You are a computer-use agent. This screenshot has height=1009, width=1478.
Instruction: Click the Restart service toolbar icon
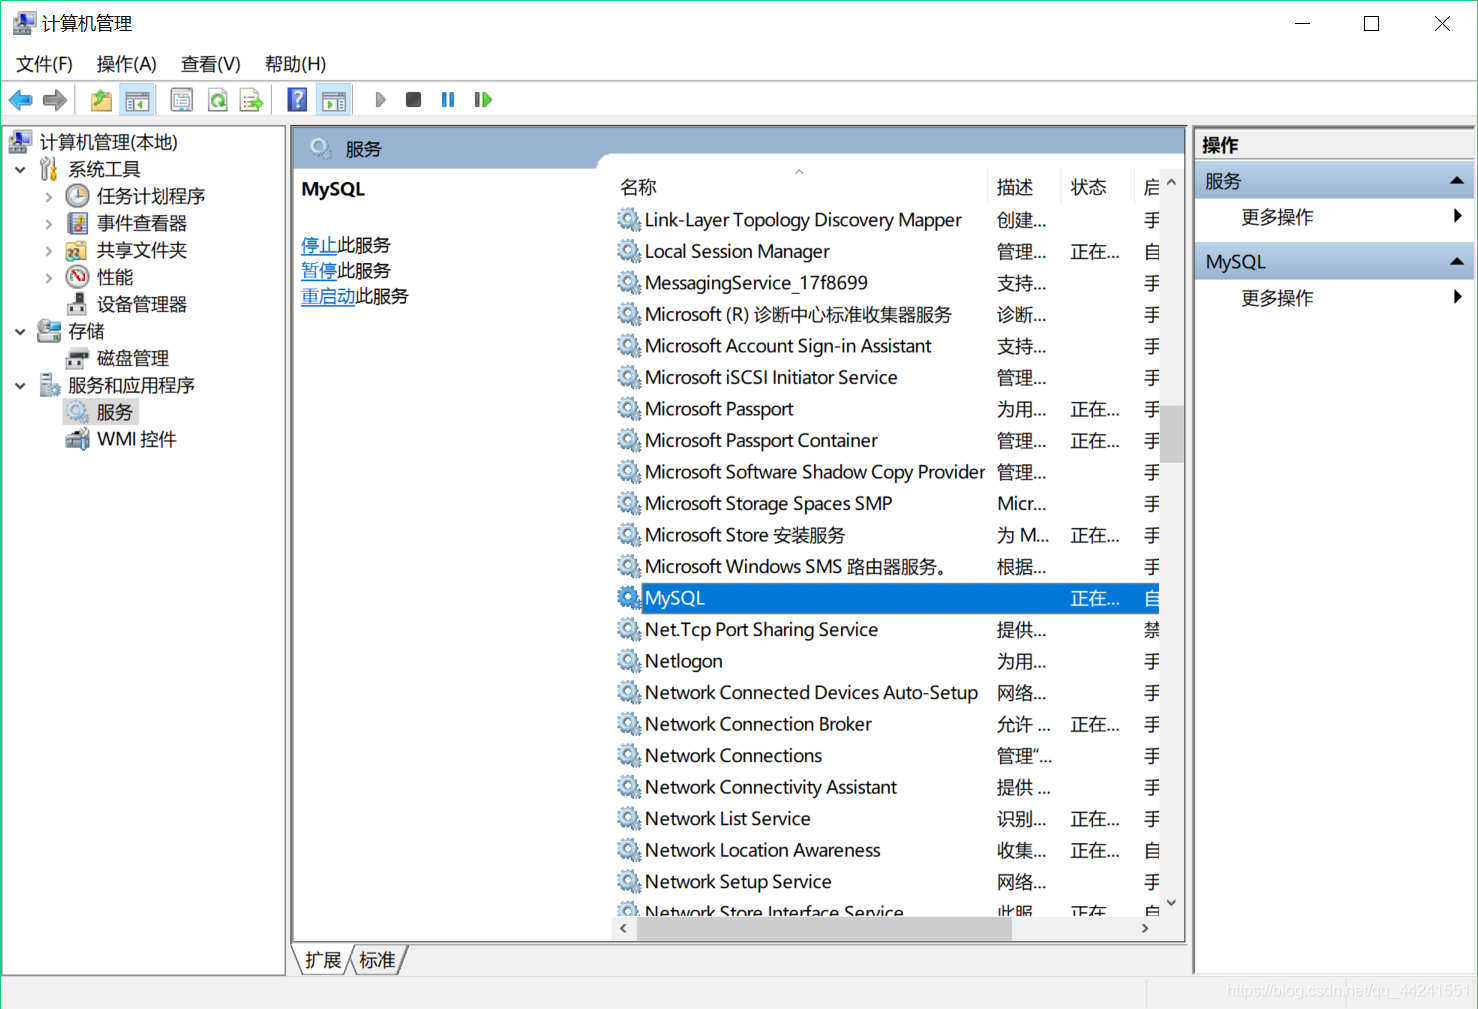[x=483, y=100]
